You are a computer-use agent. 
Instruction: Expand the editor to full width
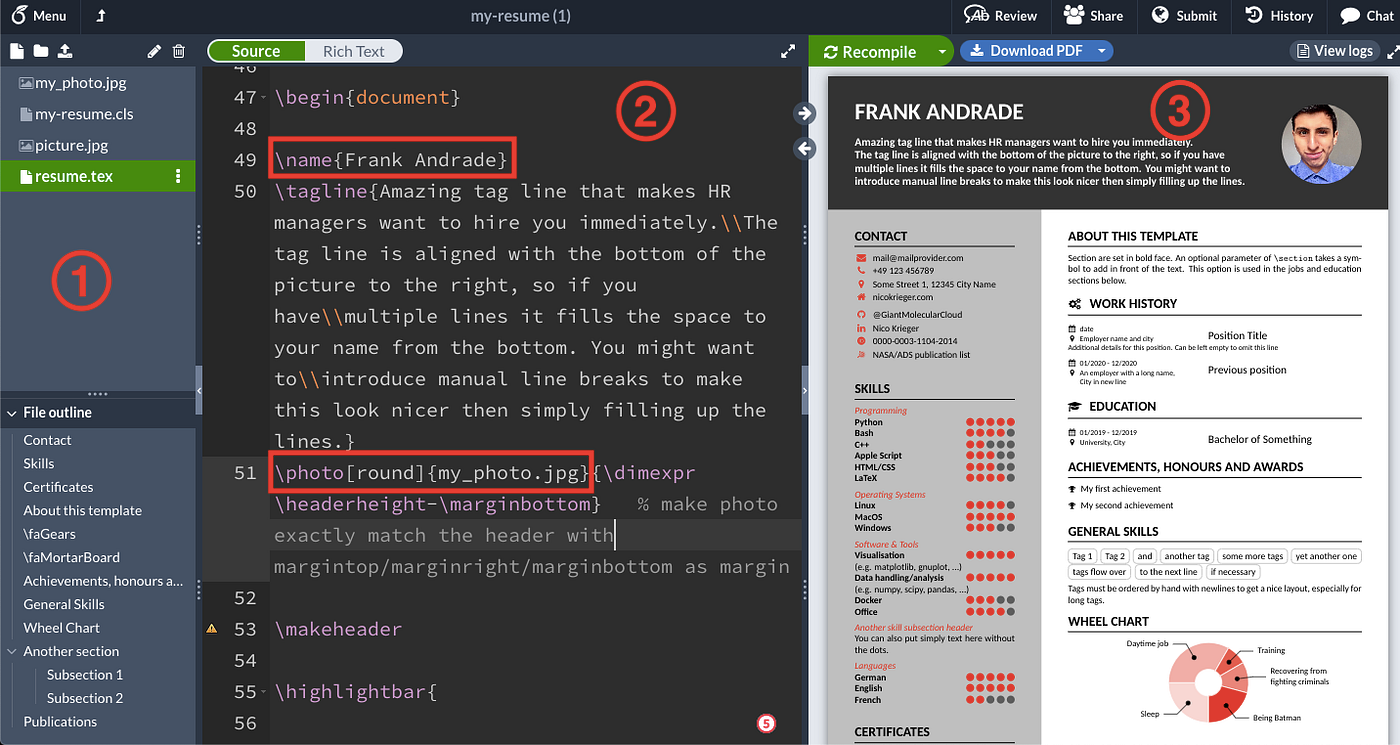pyautogui.click(x=788, y=51)
